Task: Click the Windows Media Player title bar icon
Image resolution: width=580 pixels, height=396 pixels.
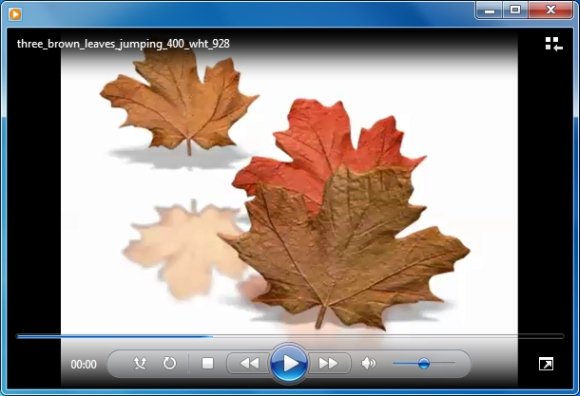Action: coord(15,14)
